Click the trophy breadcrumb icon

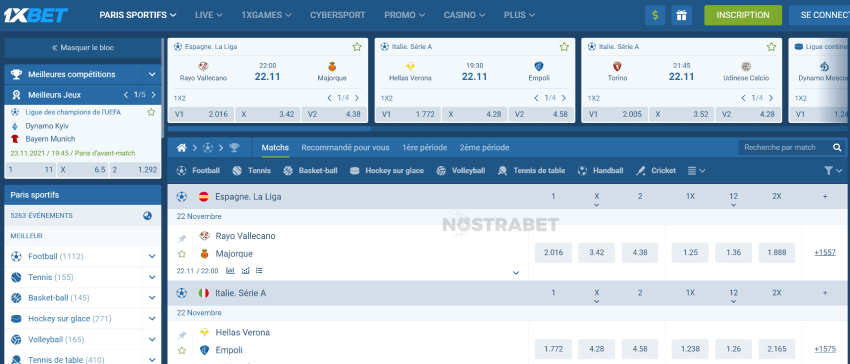point(234,148)
